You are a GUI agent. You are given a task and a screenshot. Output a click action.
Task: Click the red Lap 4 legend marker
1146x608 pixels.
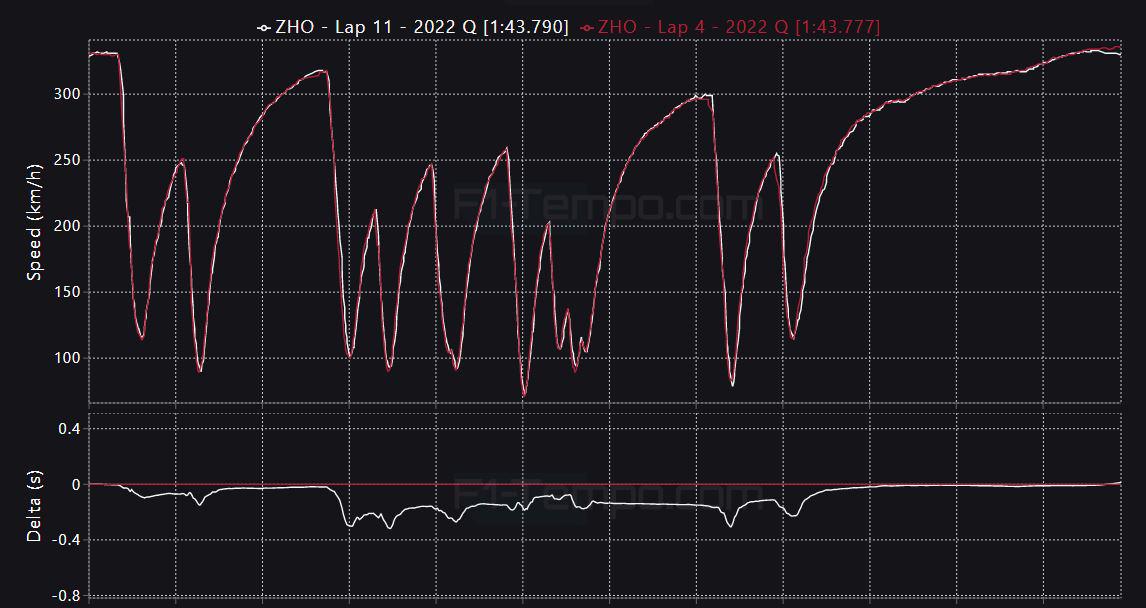(x=587, y=28)
